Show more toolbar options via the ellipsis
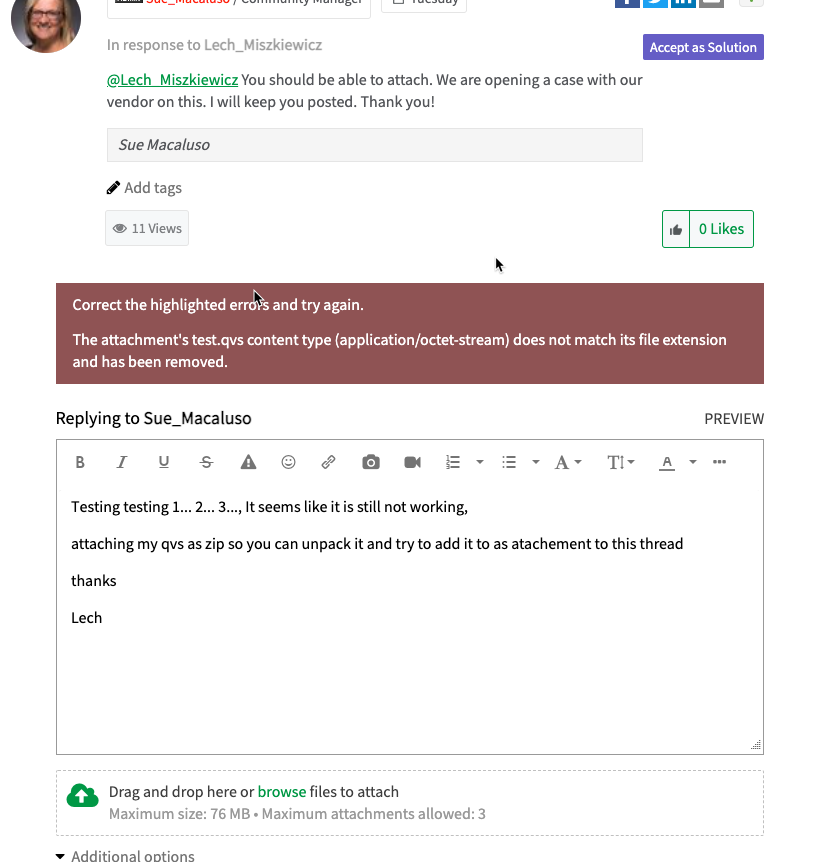This screenshot has width=815, height=862. (x=719, y=462)
